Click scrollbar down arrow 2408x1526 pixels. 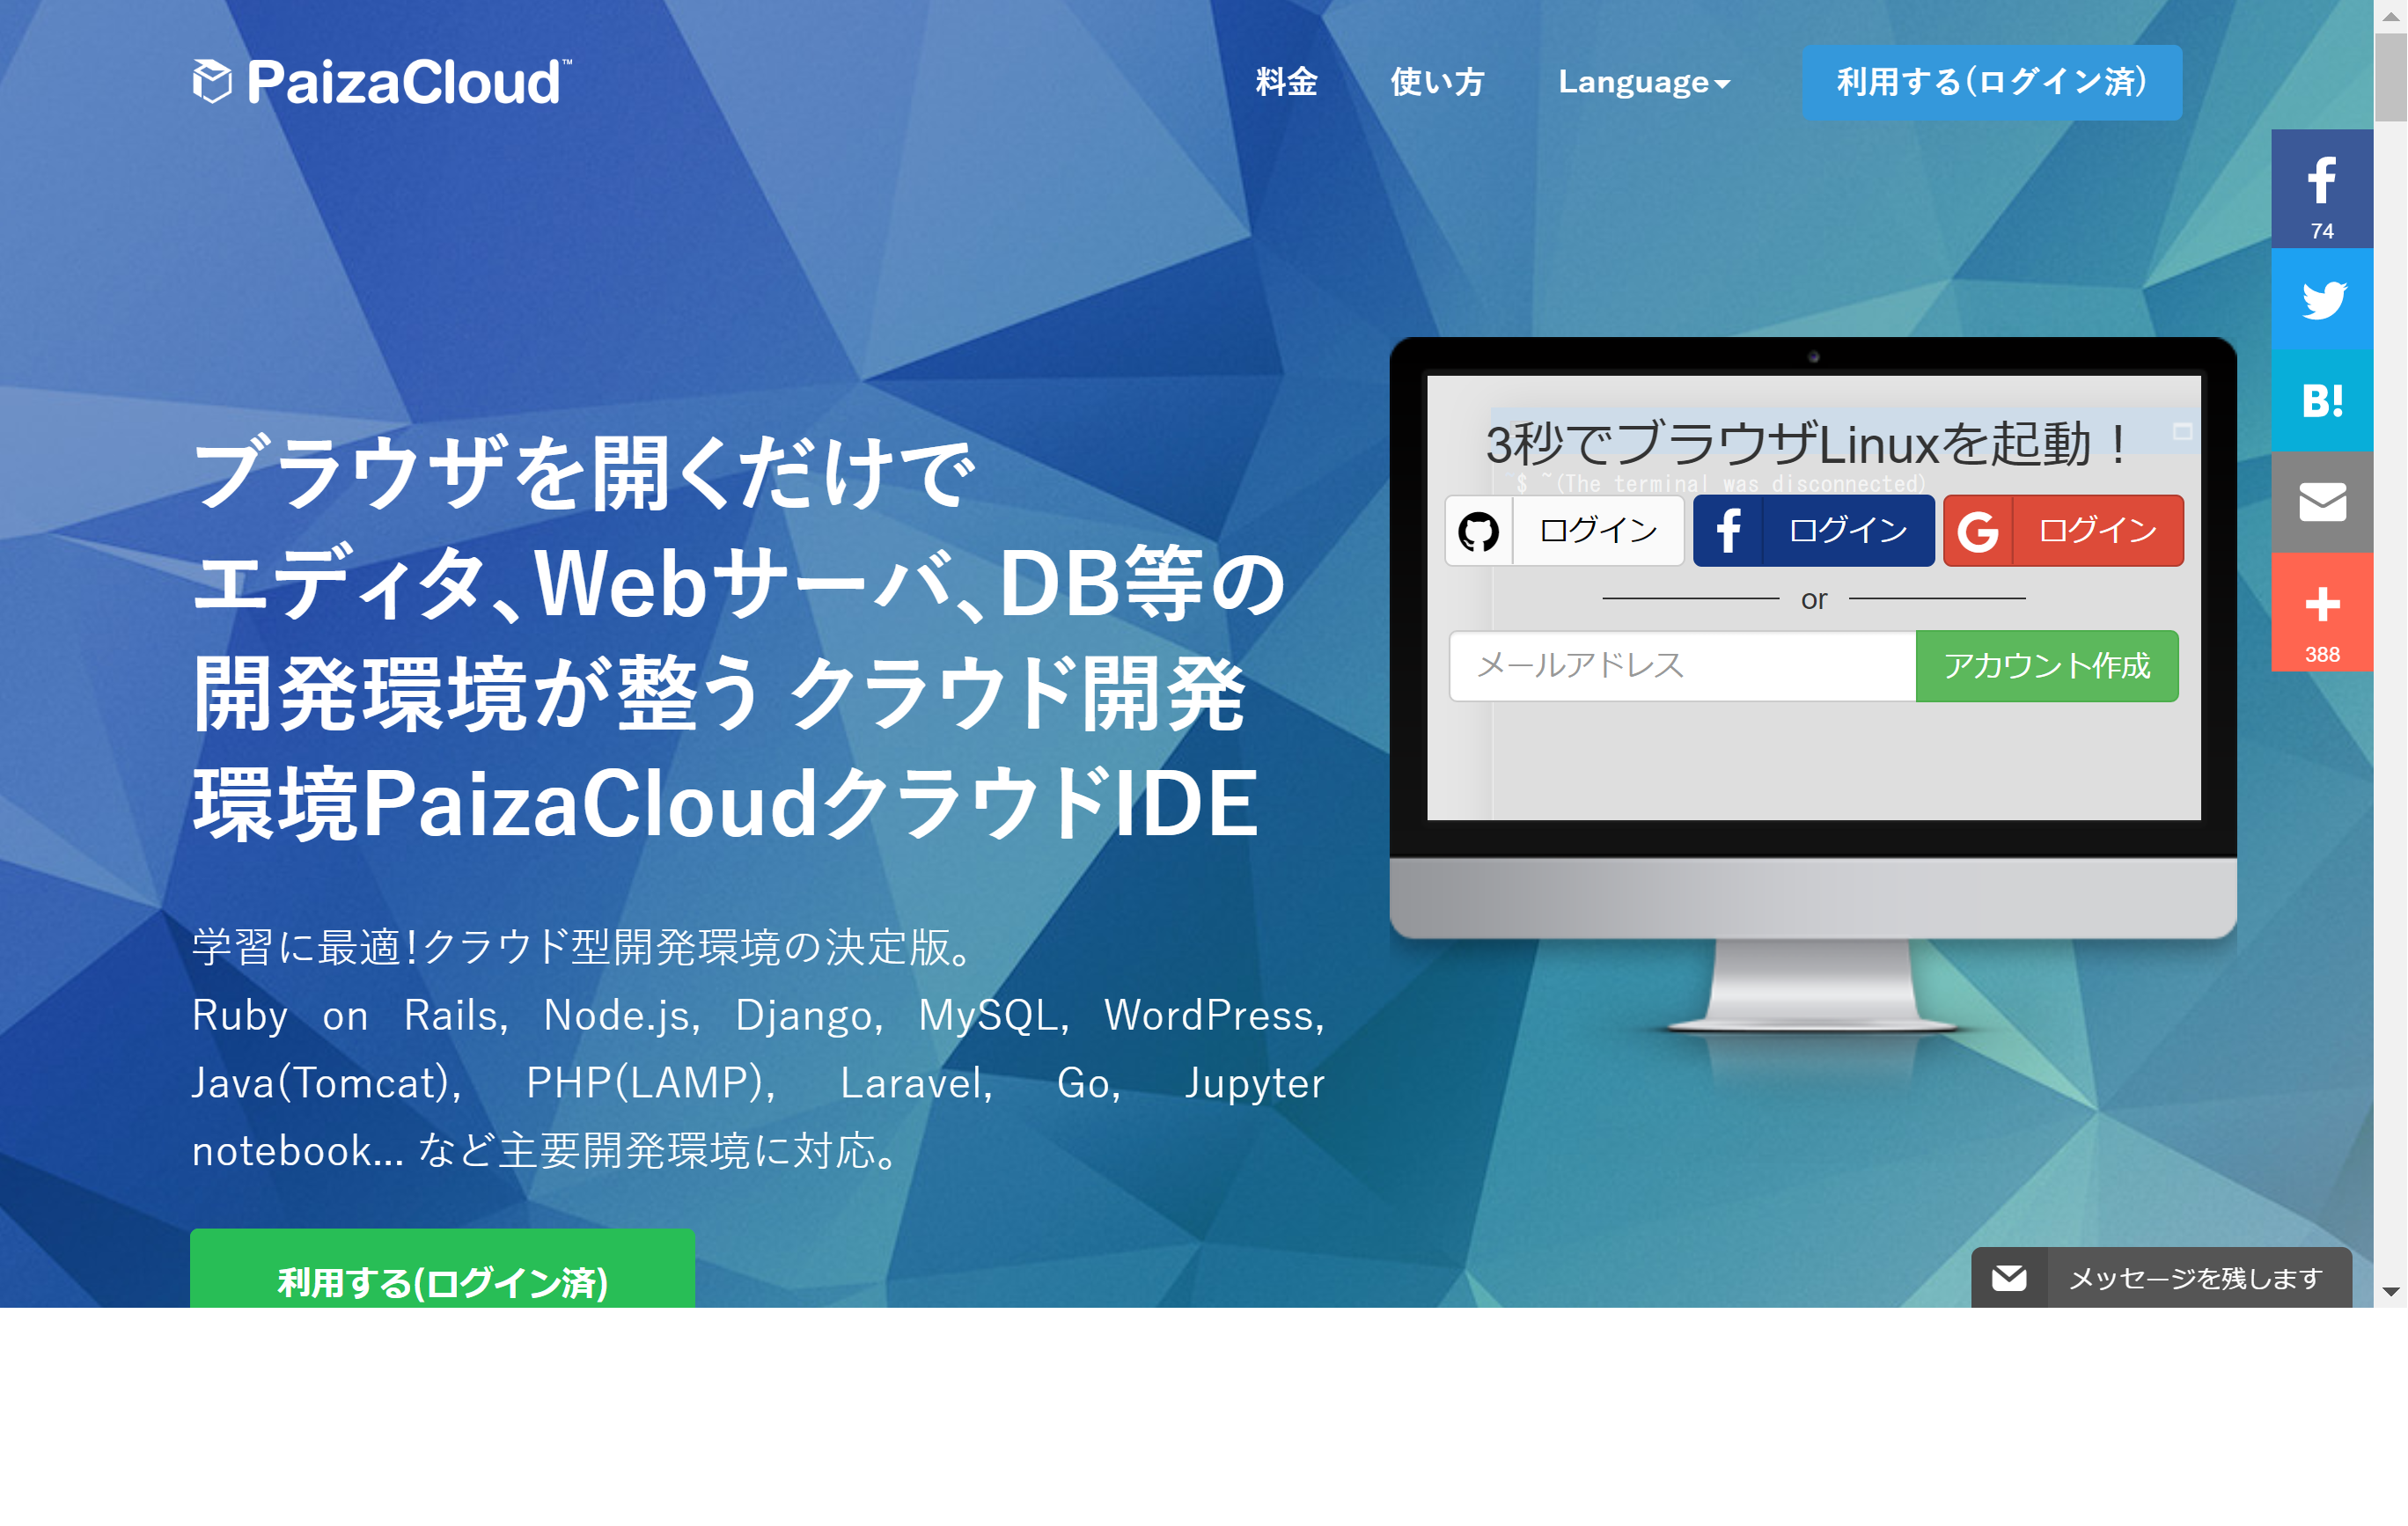point(2390,1292)
